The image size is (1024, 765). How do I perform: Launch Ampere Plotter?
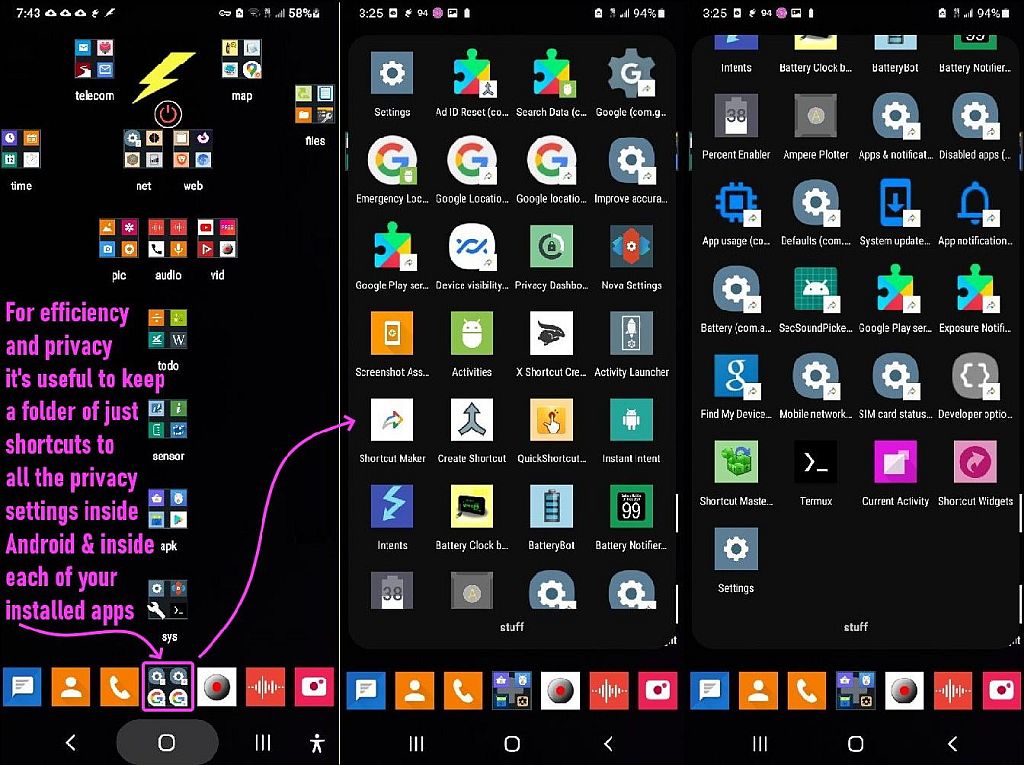[816, 116]
